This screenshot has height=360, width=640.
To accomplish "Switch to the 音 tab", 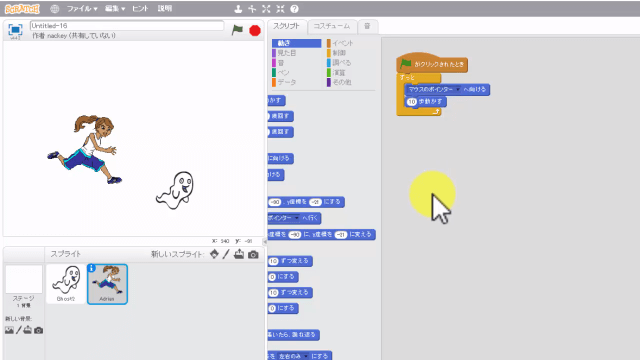I will 367,26.
